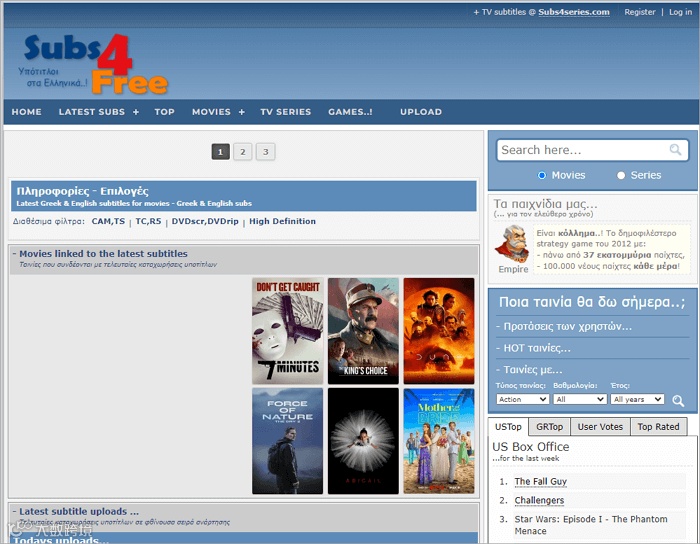Go to page 2

tap(243, 152)
